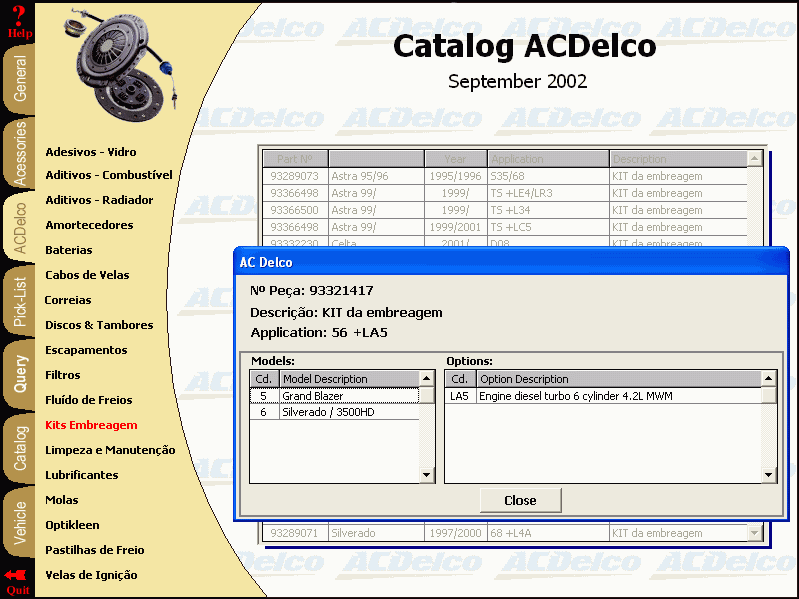The image size is (799, 599).
Task: Click the 1997/2000 year cell
Action: 456,533
